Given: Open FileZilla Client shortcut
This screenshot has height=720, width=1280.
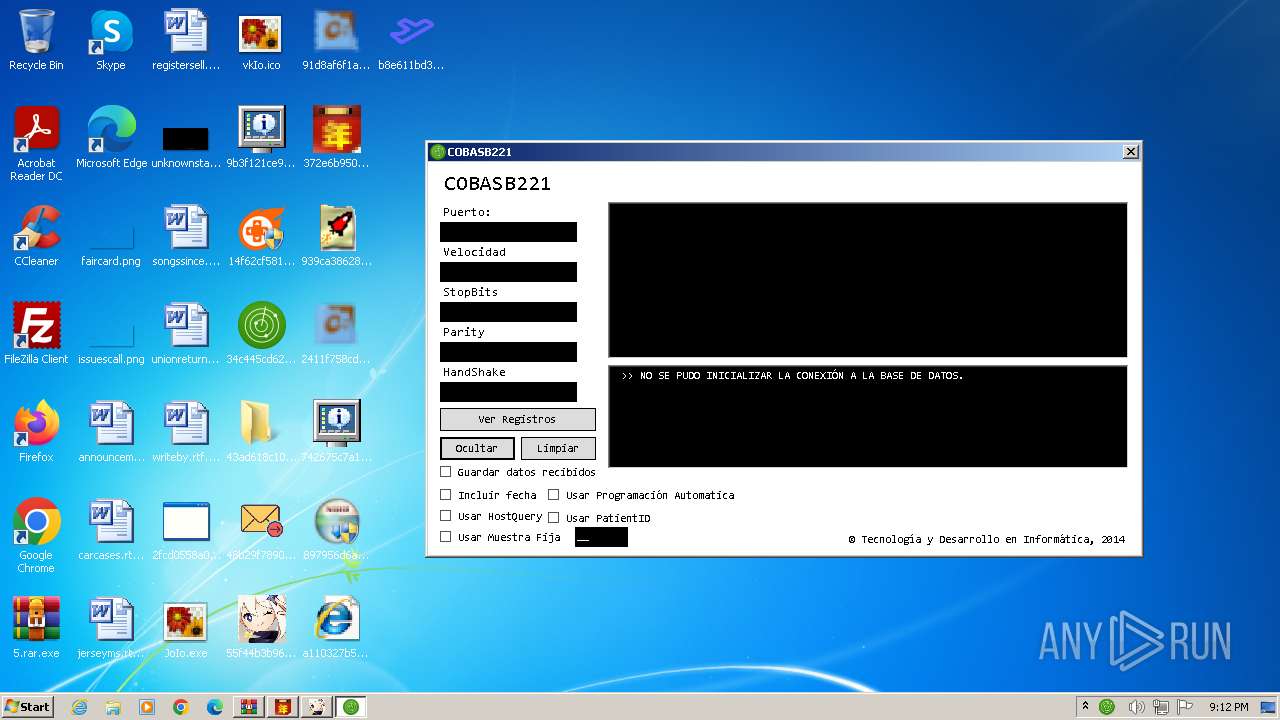Looking at the screenshot, I should coord(36,334).
